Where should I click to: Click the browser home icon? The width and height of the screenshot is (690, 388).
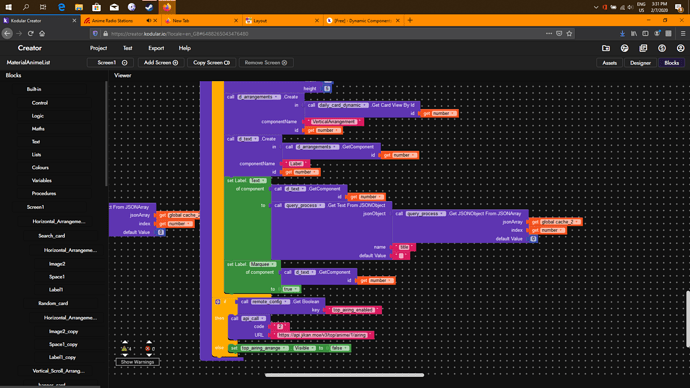pos(42,33)
